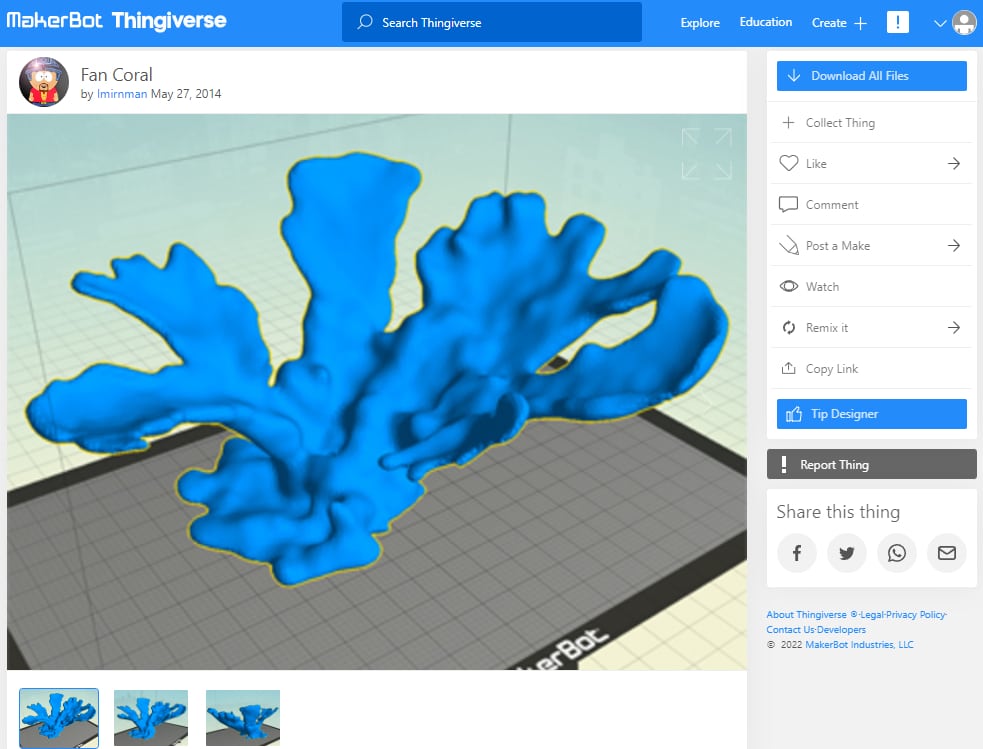983x749 pixels.
Task: Share this thing on Facebook
Action: click(x=796, y=552)
